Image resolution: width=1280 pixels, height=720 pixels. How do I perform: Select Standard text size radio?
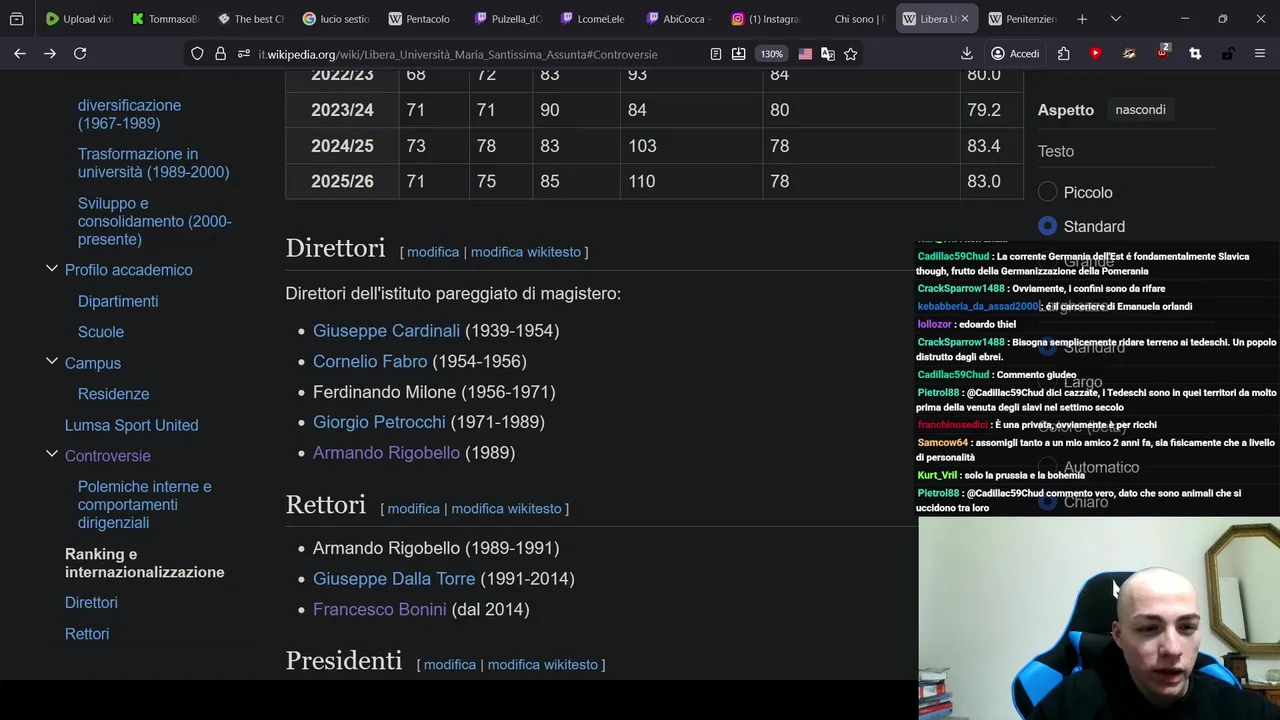(1047, 226)
